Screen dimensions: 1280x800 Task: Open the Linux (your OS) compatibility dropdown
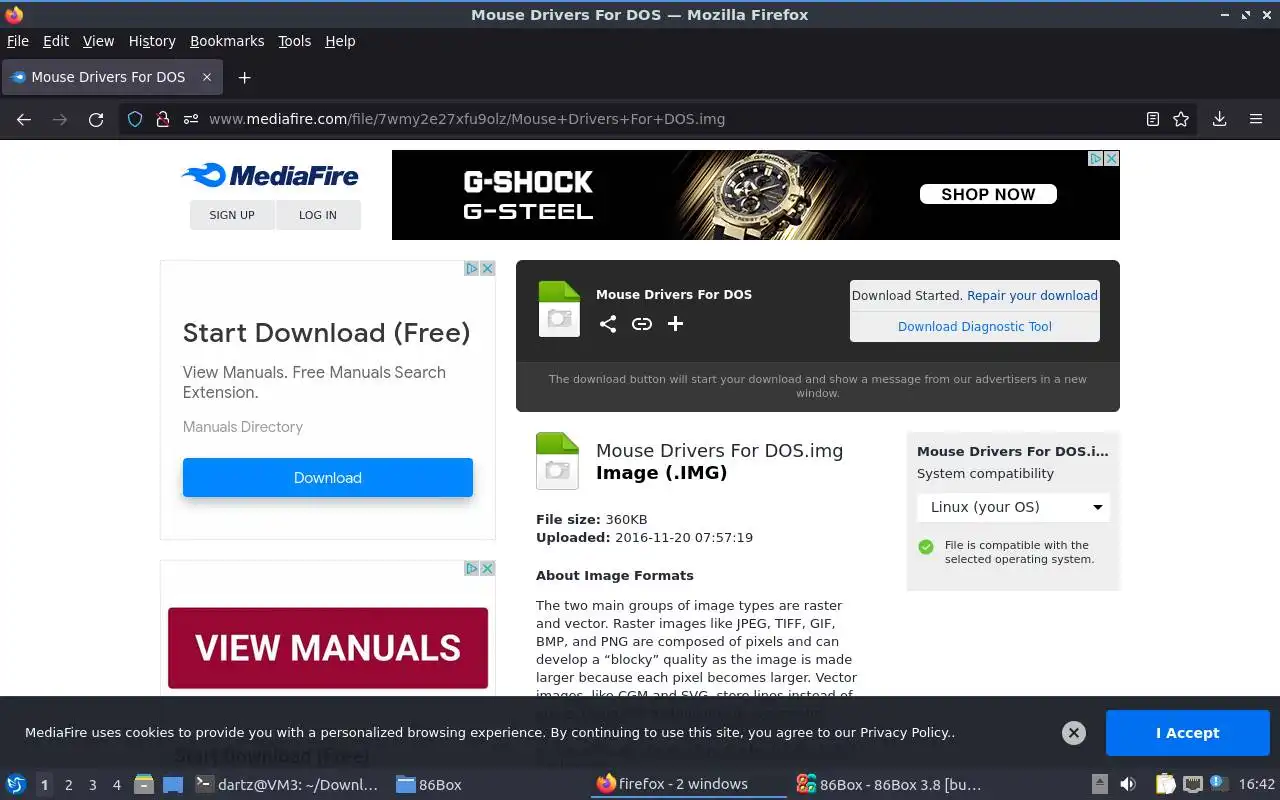click(1013, 507)
